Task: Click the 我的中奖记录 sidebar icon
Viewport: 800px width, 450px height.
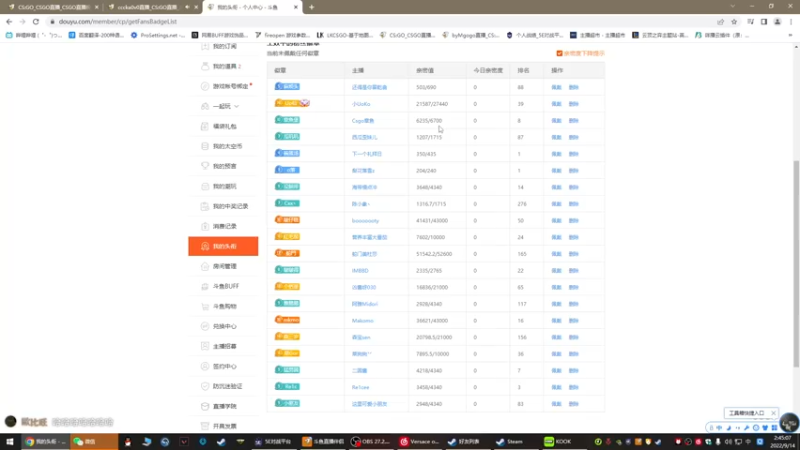Action: [205, 206]
